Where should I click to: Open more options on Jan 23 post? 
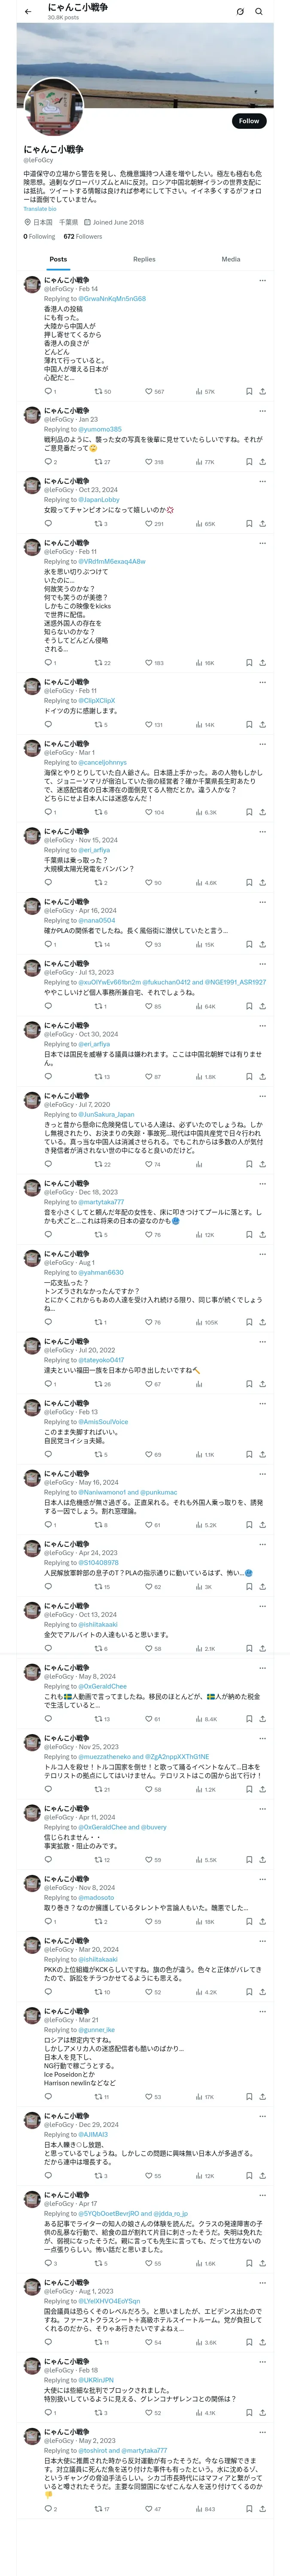(262, 410)
